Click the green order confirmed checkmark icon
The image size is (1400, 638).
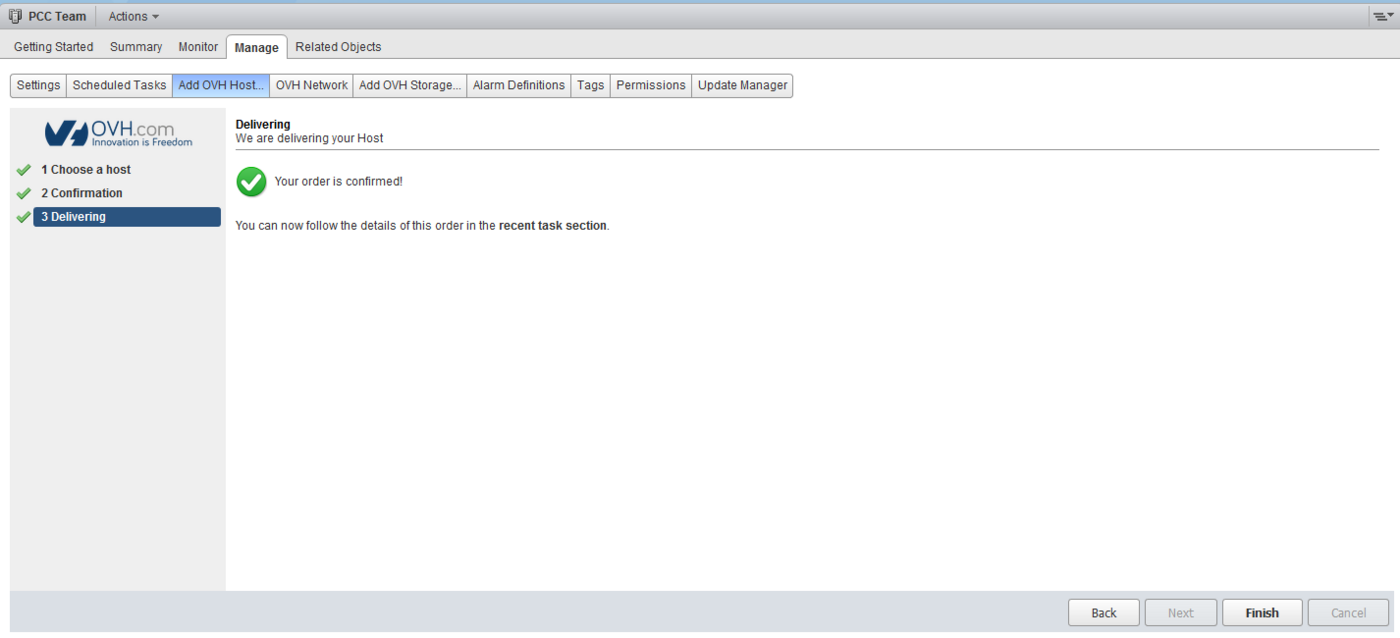[x=251, y=182]
